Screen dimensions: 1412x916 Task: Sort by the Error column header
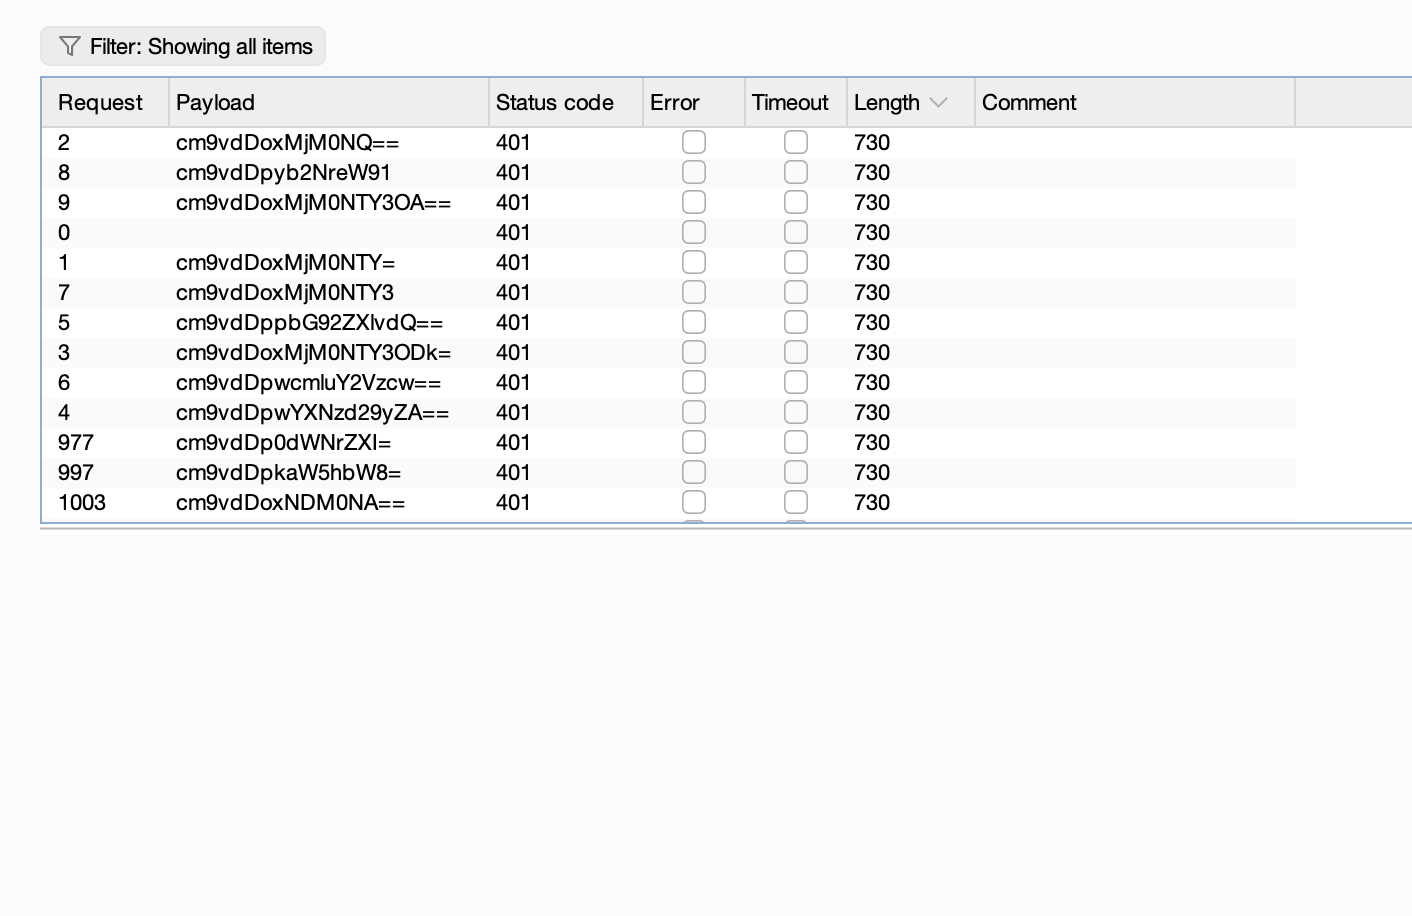click(x=694, y=102)
